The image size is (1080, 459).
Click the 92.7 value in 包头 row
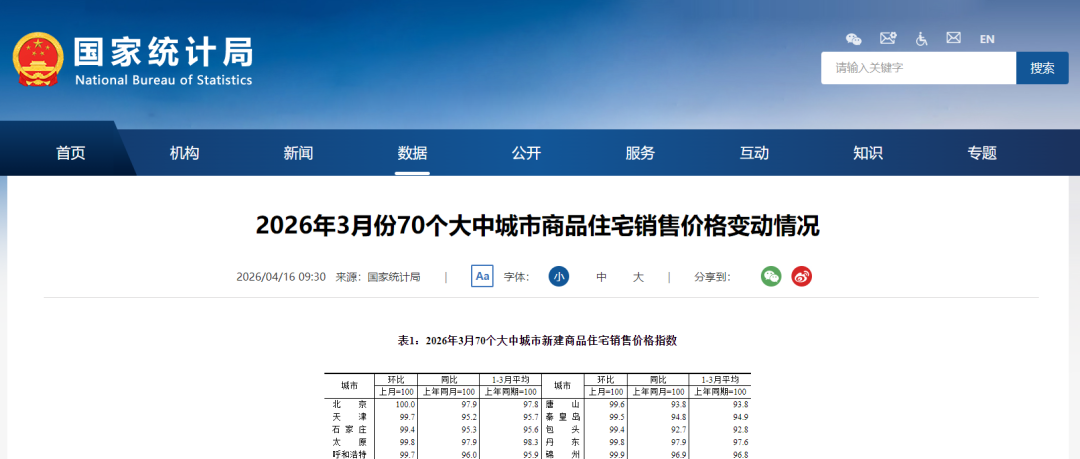[678, 429]
